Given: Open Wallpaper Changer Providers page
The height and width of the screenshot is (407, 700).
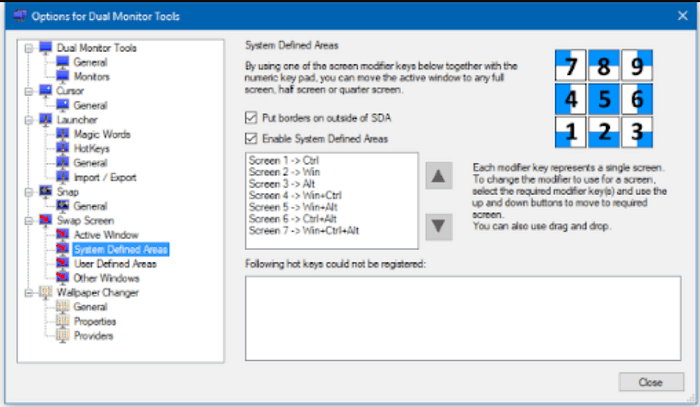Looking at the screenshot, I should click(x=93, y=336).
